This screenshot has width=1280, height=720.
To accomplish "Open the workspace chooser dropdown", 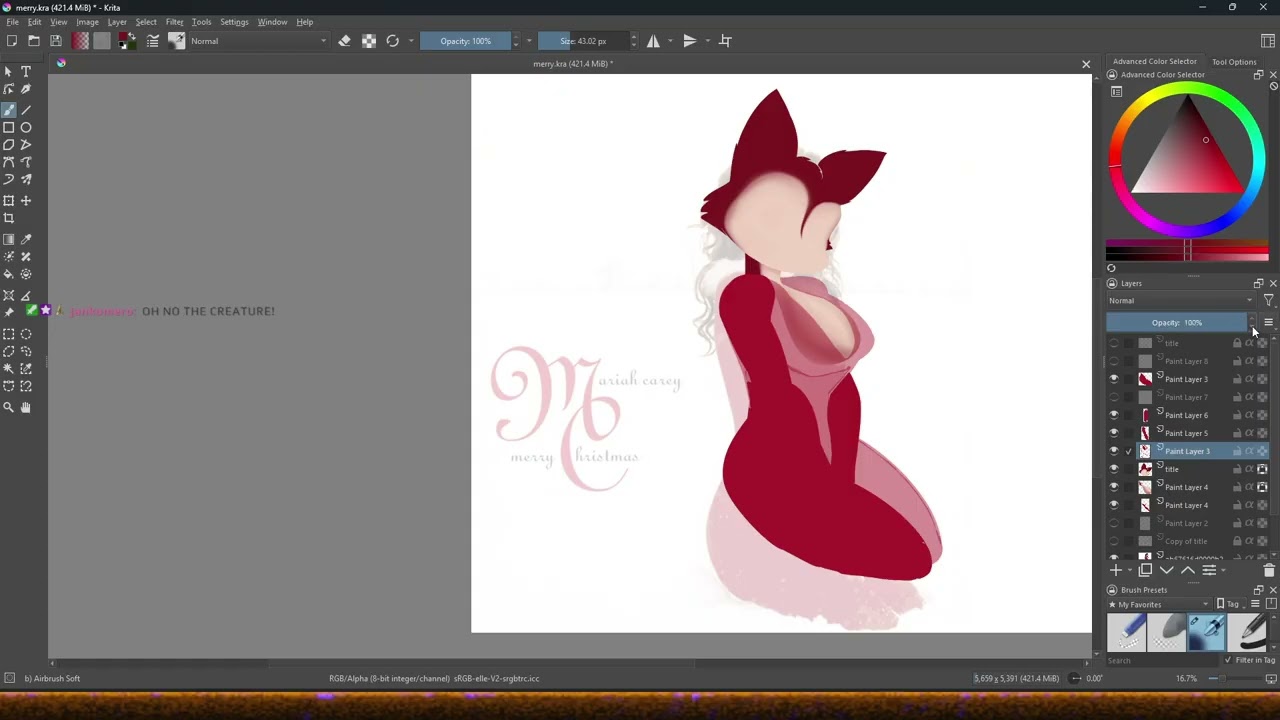I will [1268, 41].
